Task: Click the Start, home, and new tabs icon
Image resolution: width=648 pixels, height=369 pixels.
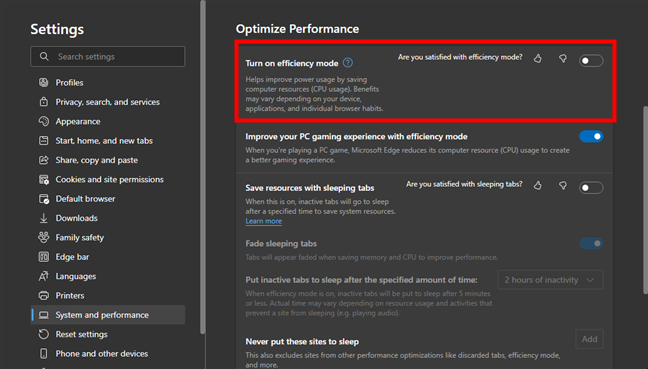Action: 43,140
